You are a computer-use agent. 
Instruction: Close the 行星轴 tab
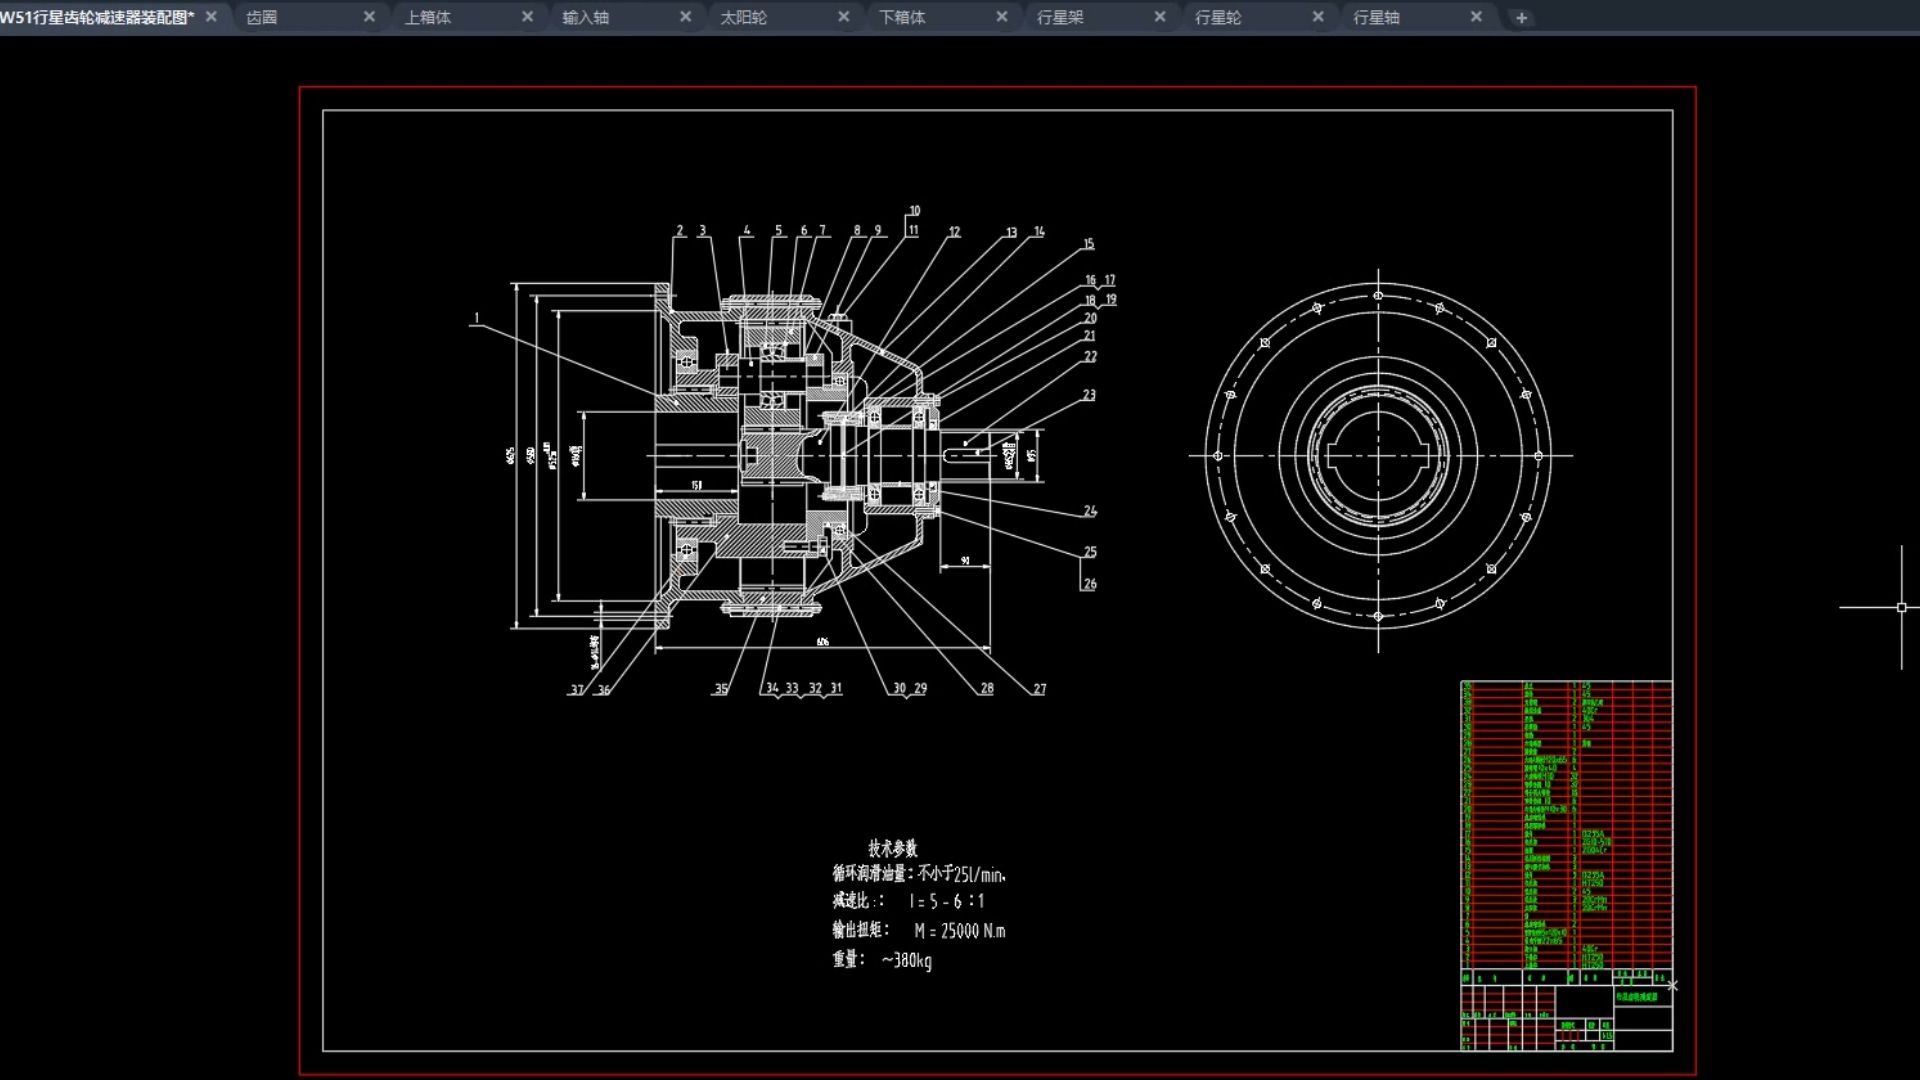(x=1475, y=17)
